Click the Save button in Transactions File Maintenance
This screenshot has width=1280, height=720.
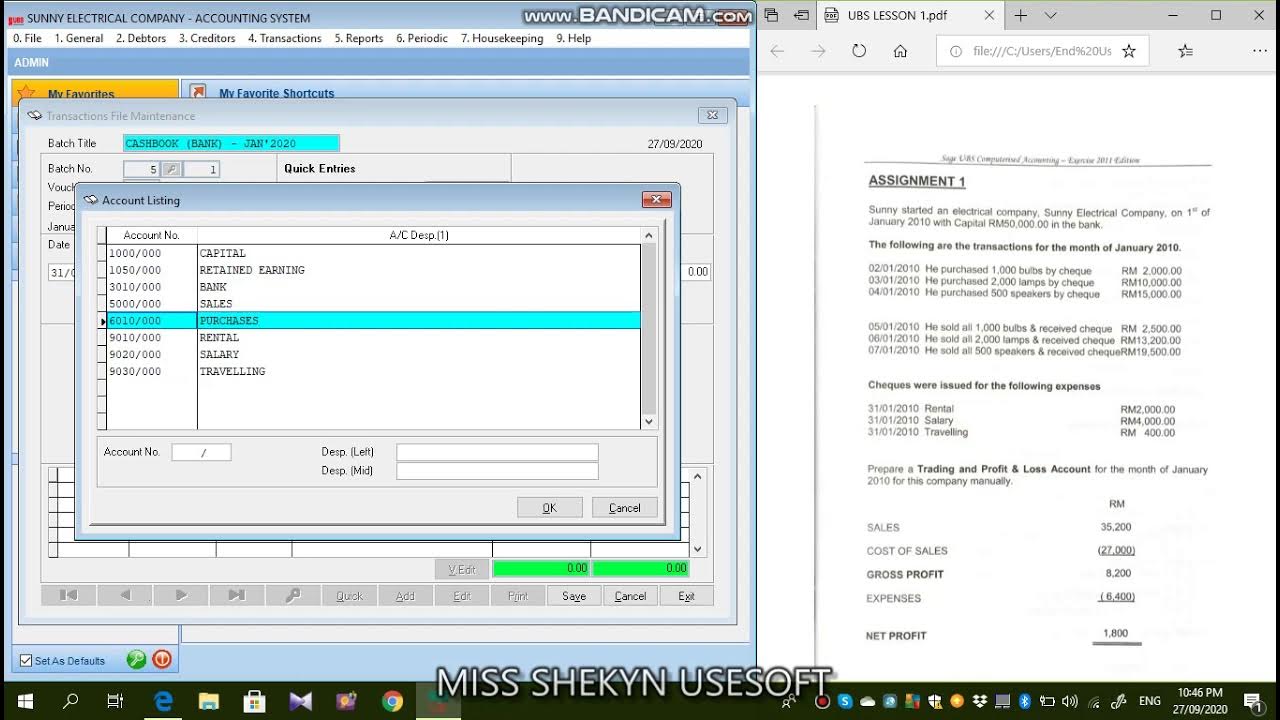point(574,595)
